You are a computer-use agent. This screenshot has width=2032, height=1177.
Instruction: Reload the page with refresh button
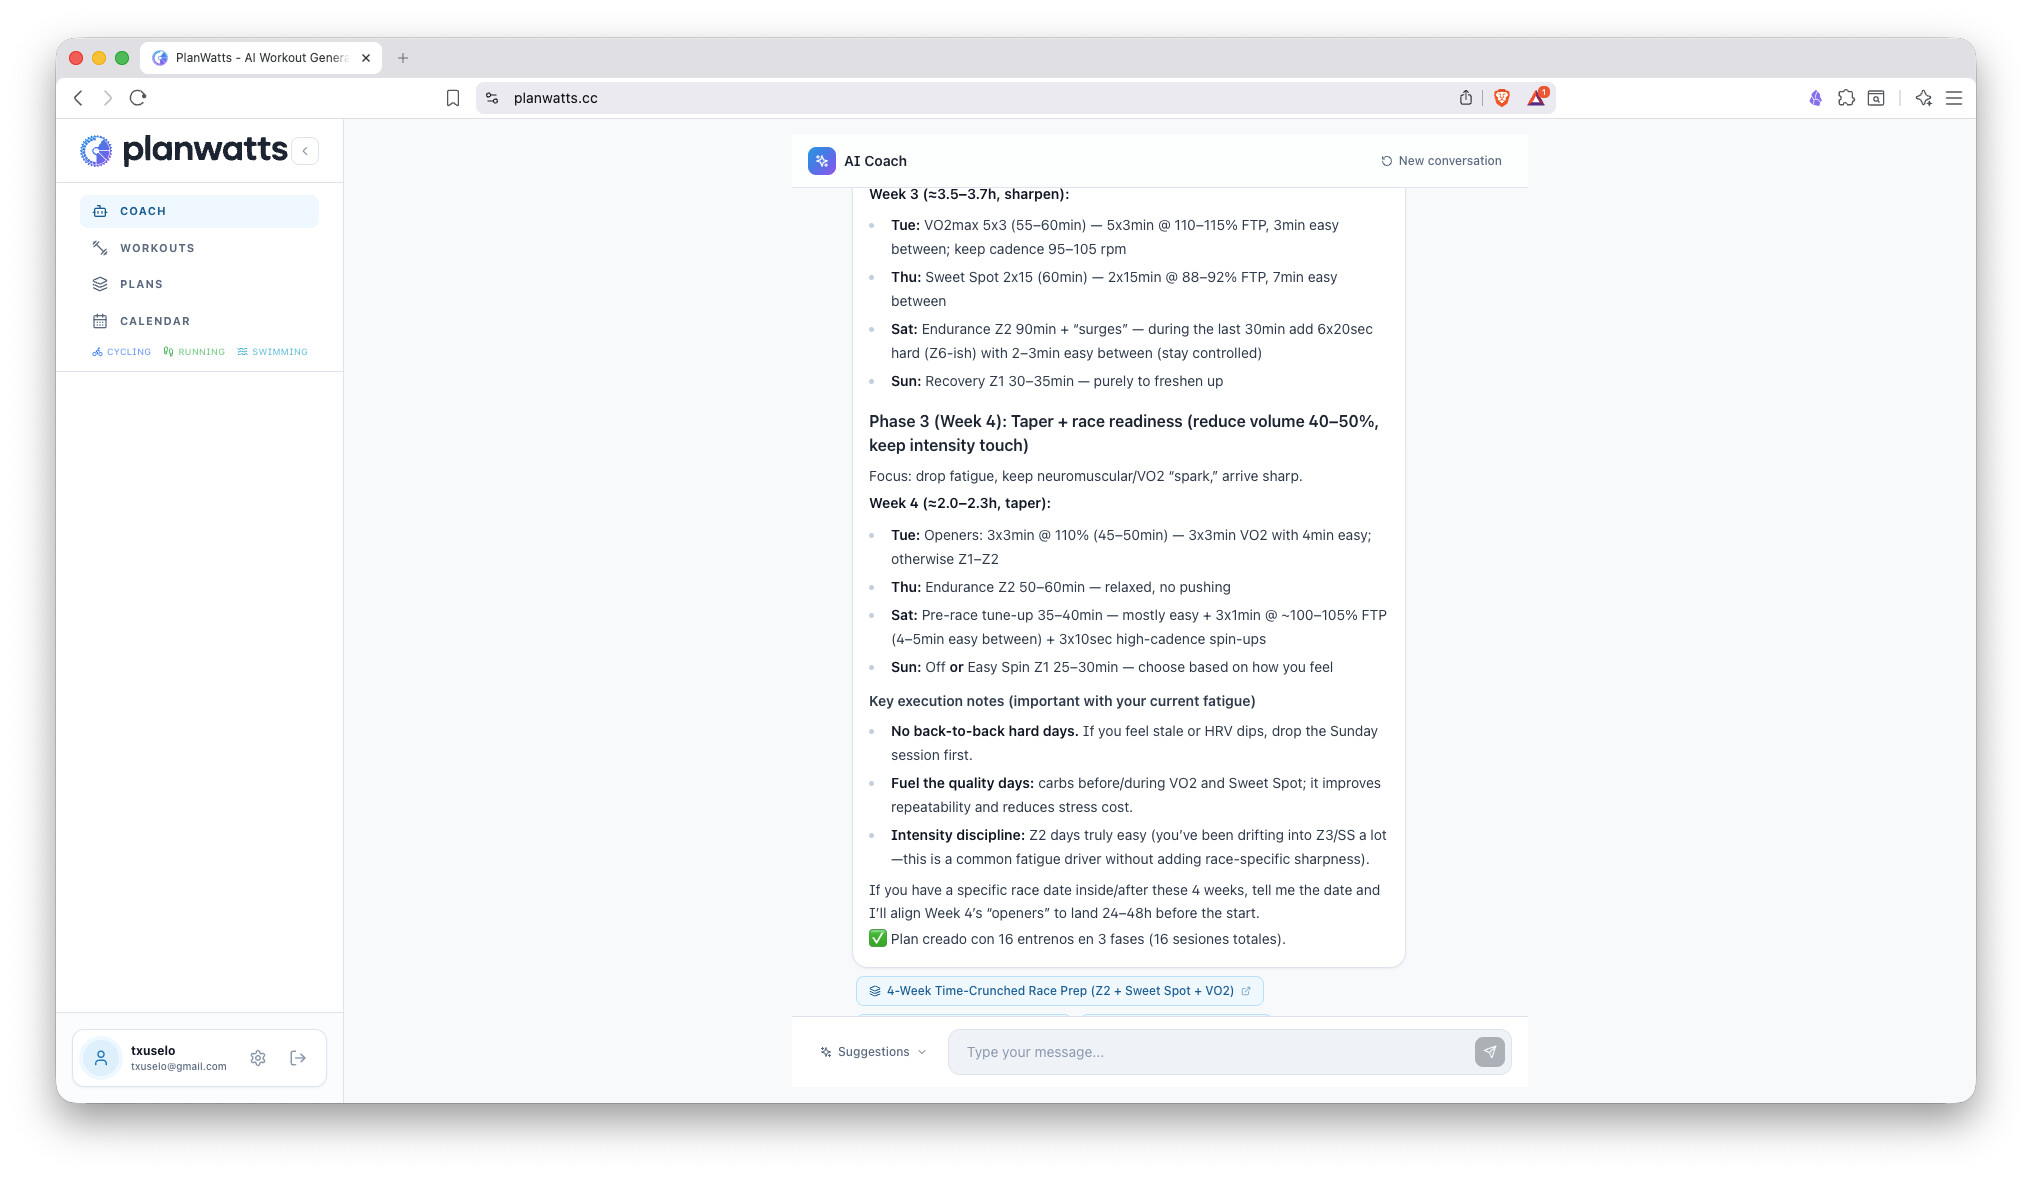coord(138,98)
